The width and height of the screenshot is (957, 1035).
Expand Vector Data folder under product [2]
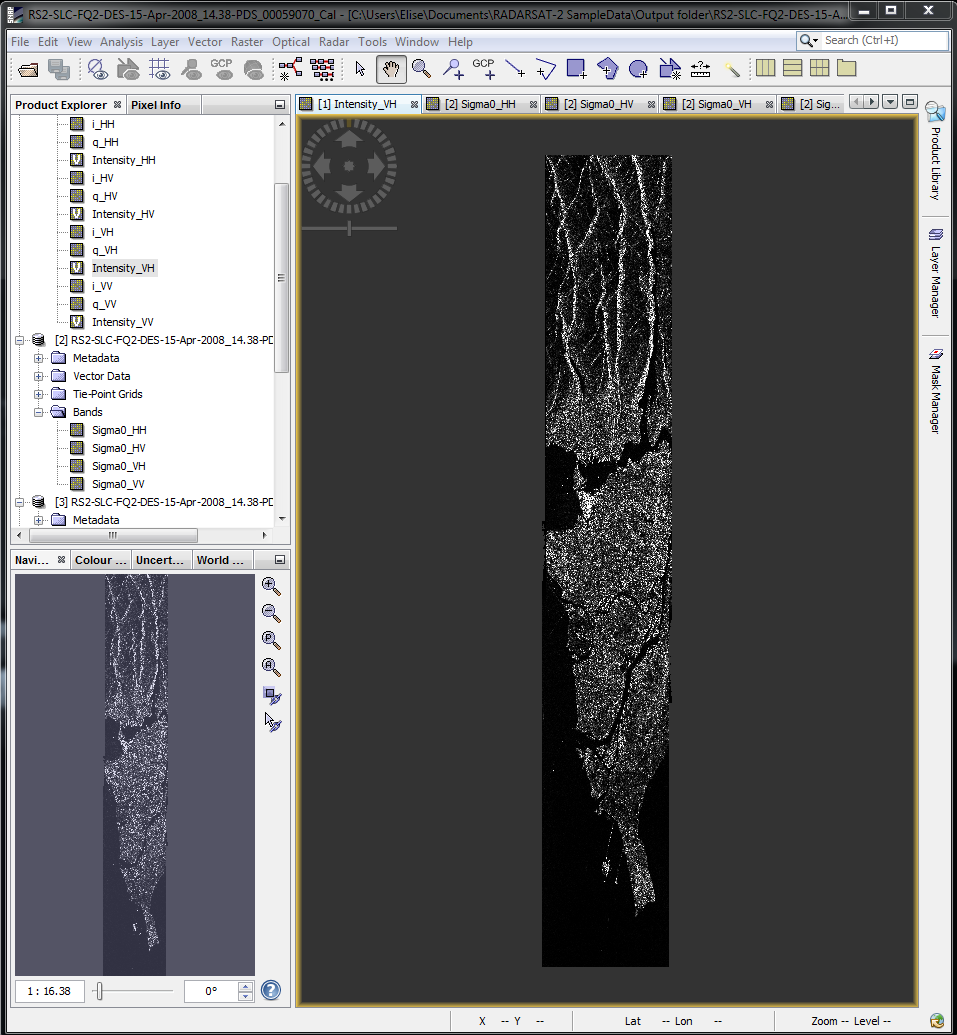click(x=38, y=376)
